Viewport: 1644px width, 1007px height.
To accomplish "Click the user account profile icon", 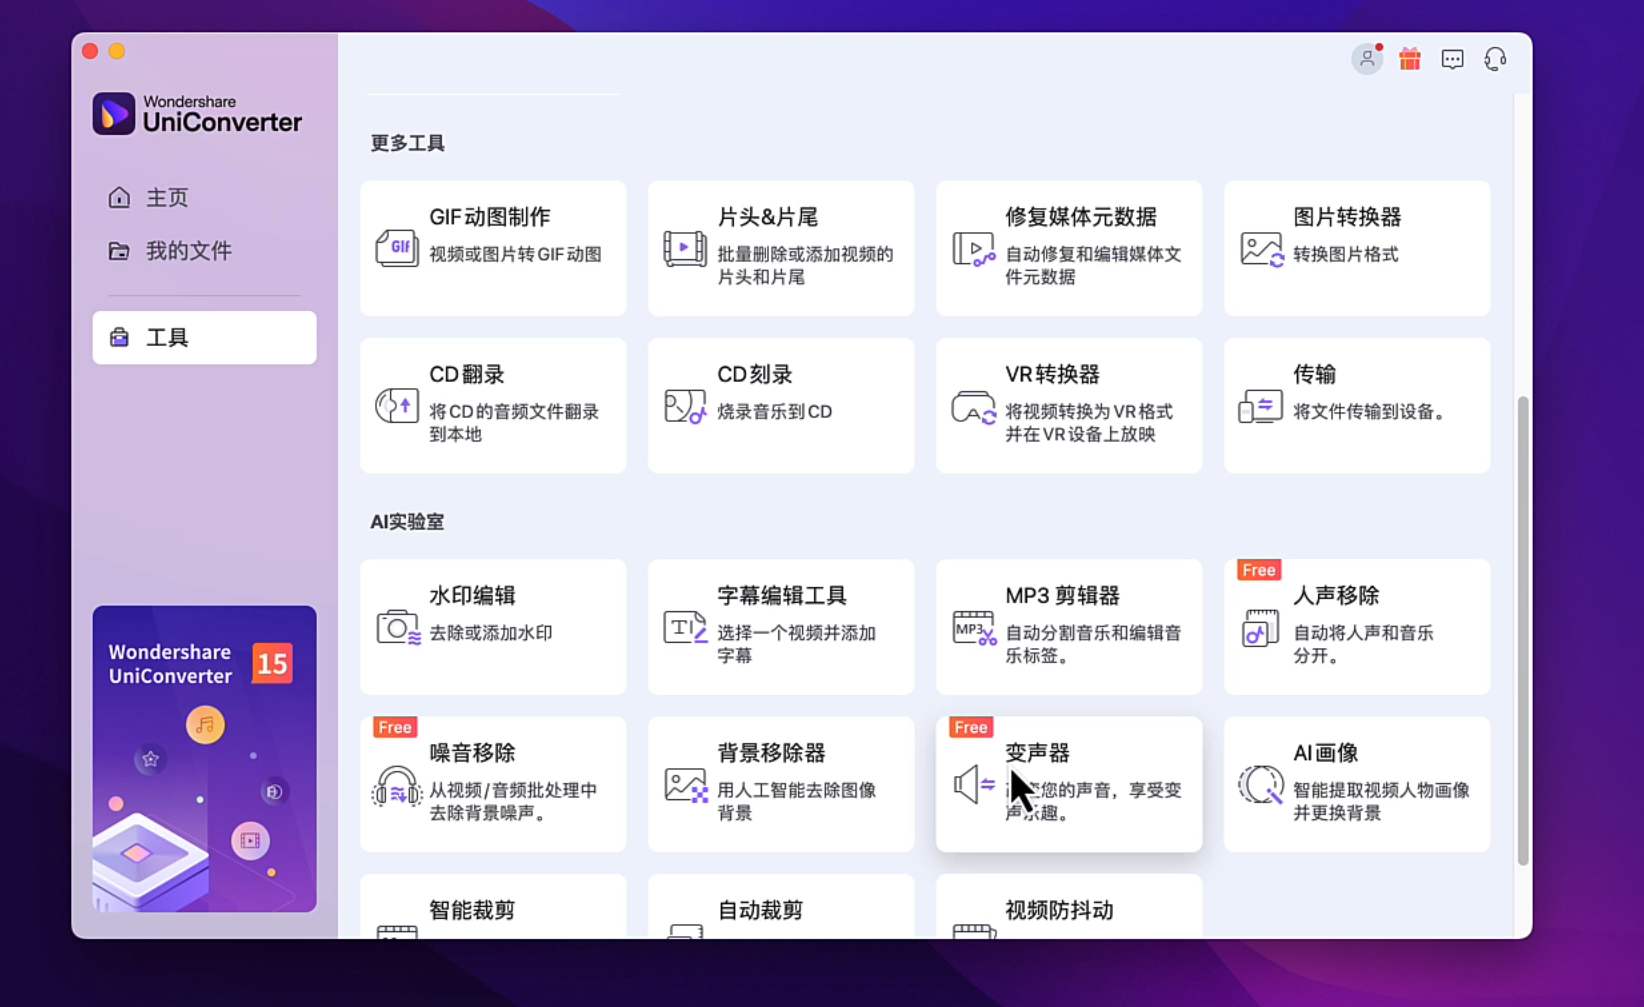I will [x=1366, y=59].
